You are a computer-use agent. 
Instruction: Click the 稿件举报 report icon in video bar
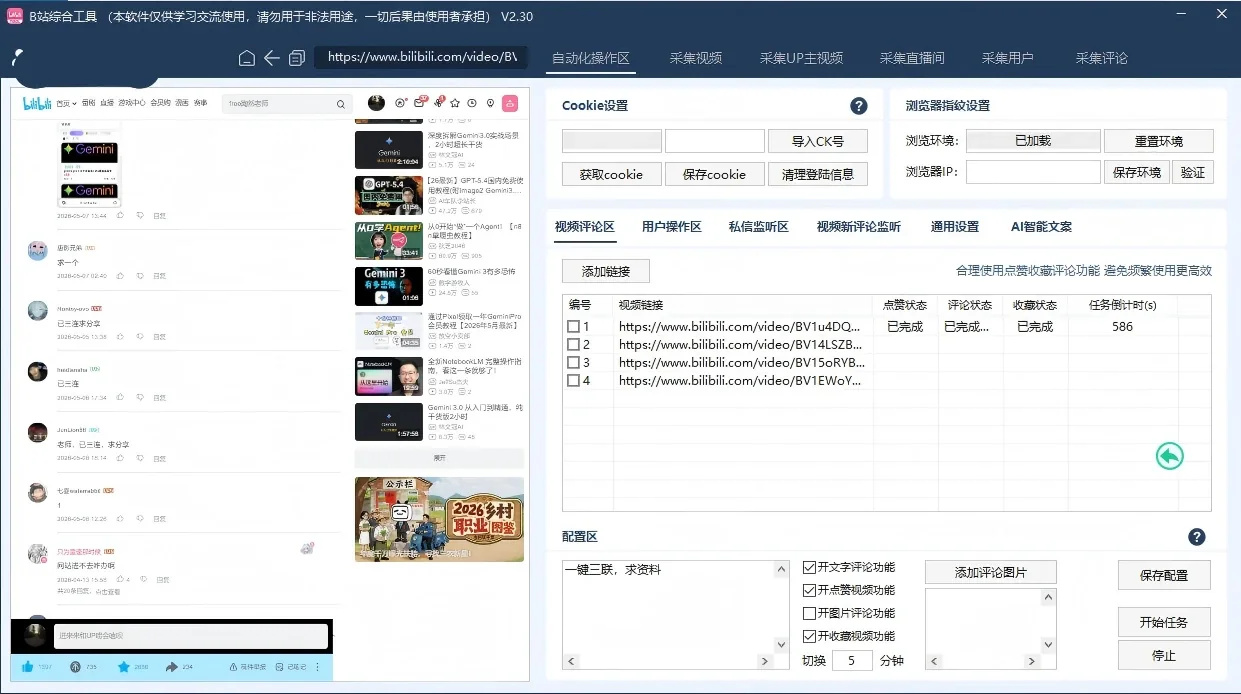tap(233, 667)
